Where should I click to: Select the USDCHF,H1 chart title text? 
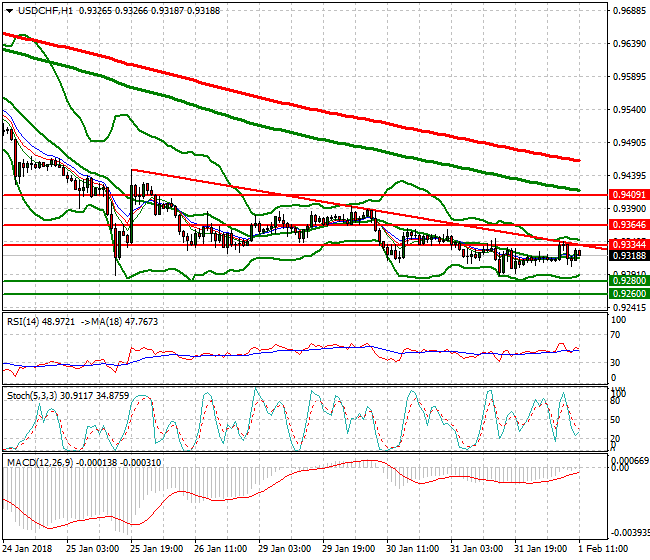click(x=45, y=11)
